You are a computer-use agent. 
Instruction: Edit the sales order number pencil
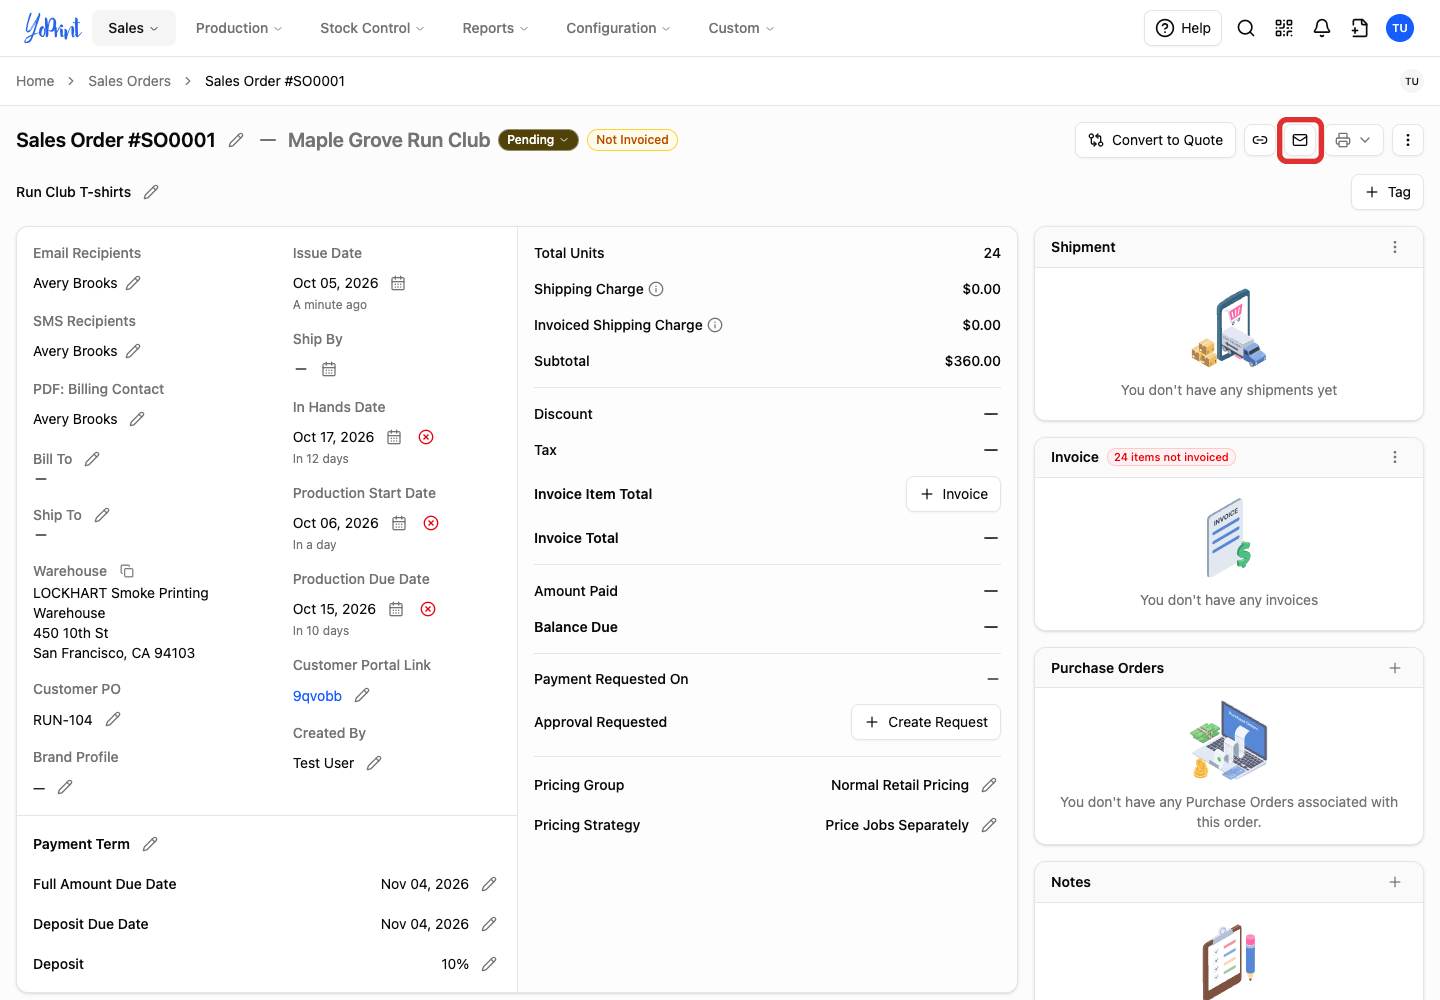coord(236,140)
